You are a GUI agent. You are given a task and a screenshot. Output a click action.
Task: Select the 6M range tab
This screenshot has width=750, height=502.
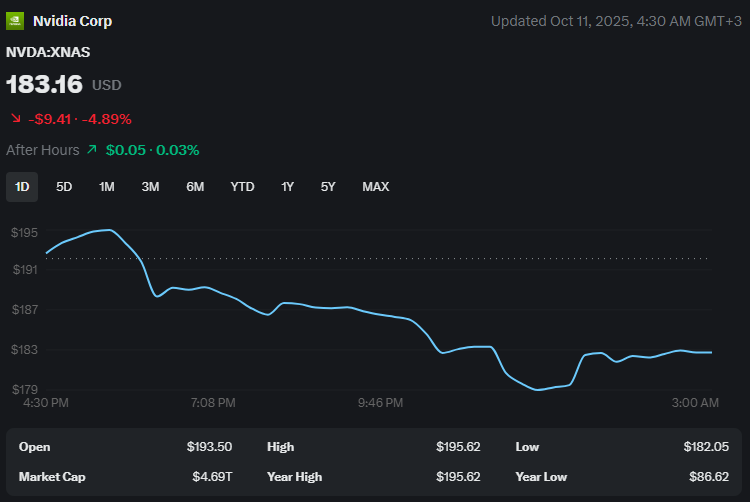coord(195,187)
